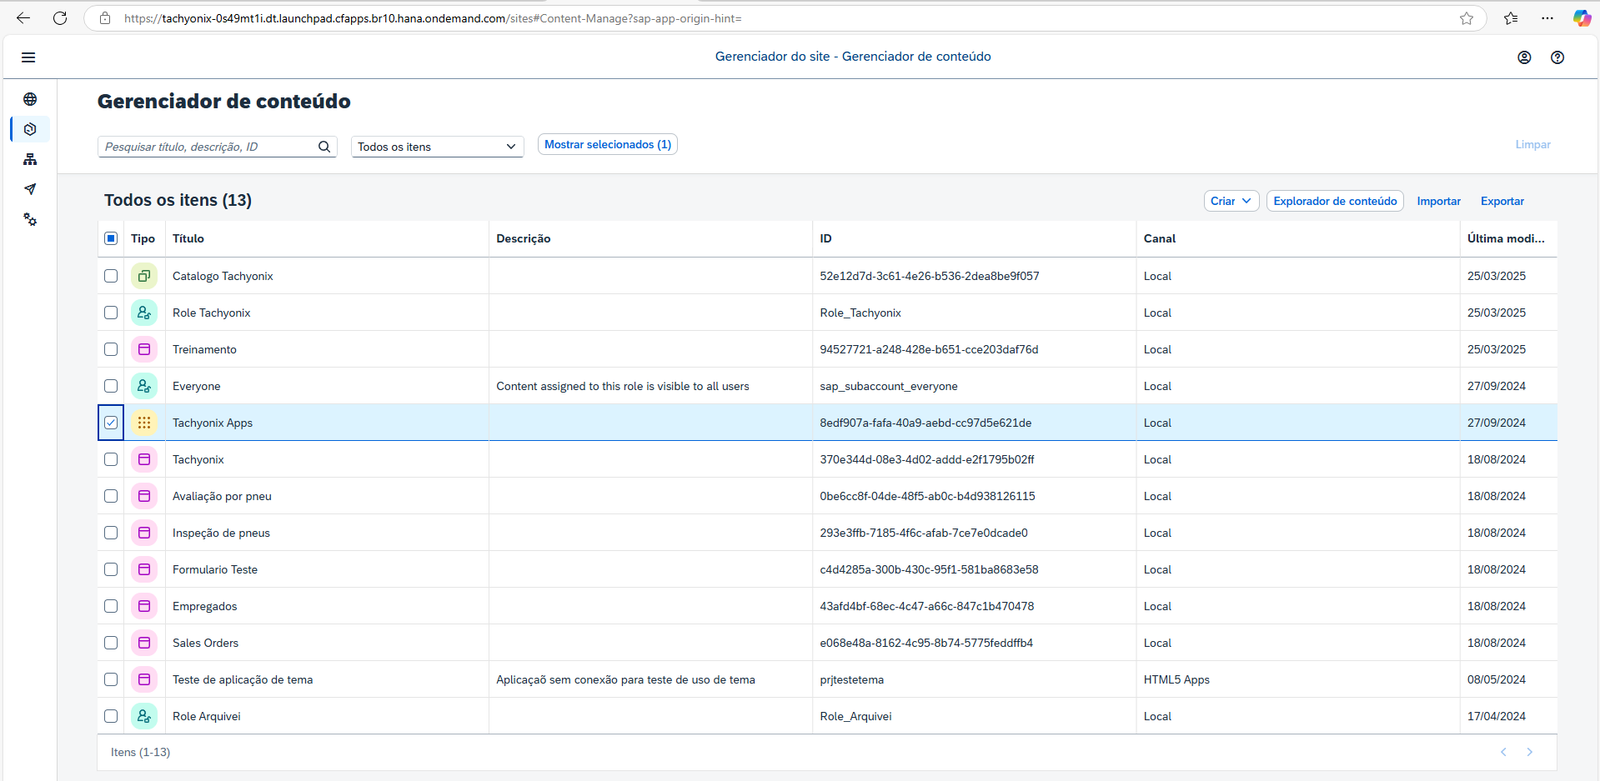Click app type icon for Treinamento
Image resolution: width=1600 pixels, height=781 pixels.
[144, 349]
